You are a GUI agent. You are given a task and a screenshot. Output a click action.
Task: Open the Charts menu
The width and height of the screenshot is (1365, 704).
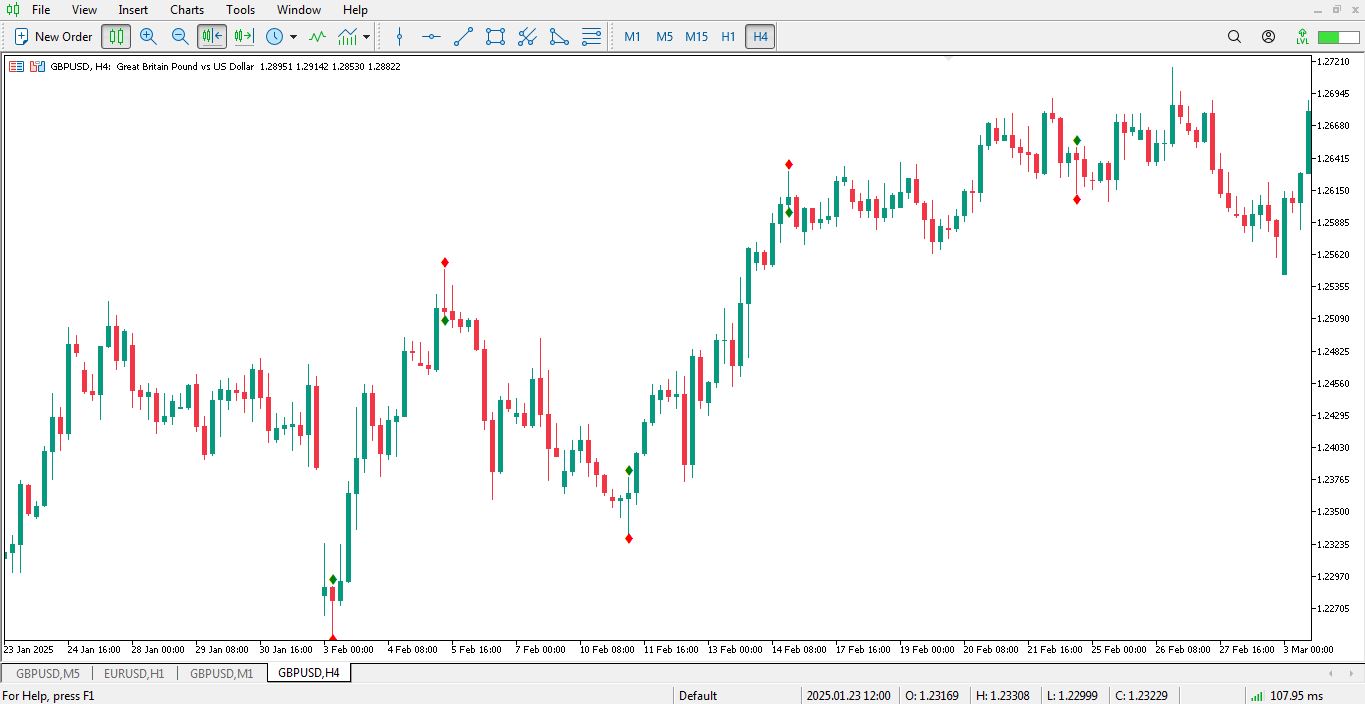tap(187, 10)
